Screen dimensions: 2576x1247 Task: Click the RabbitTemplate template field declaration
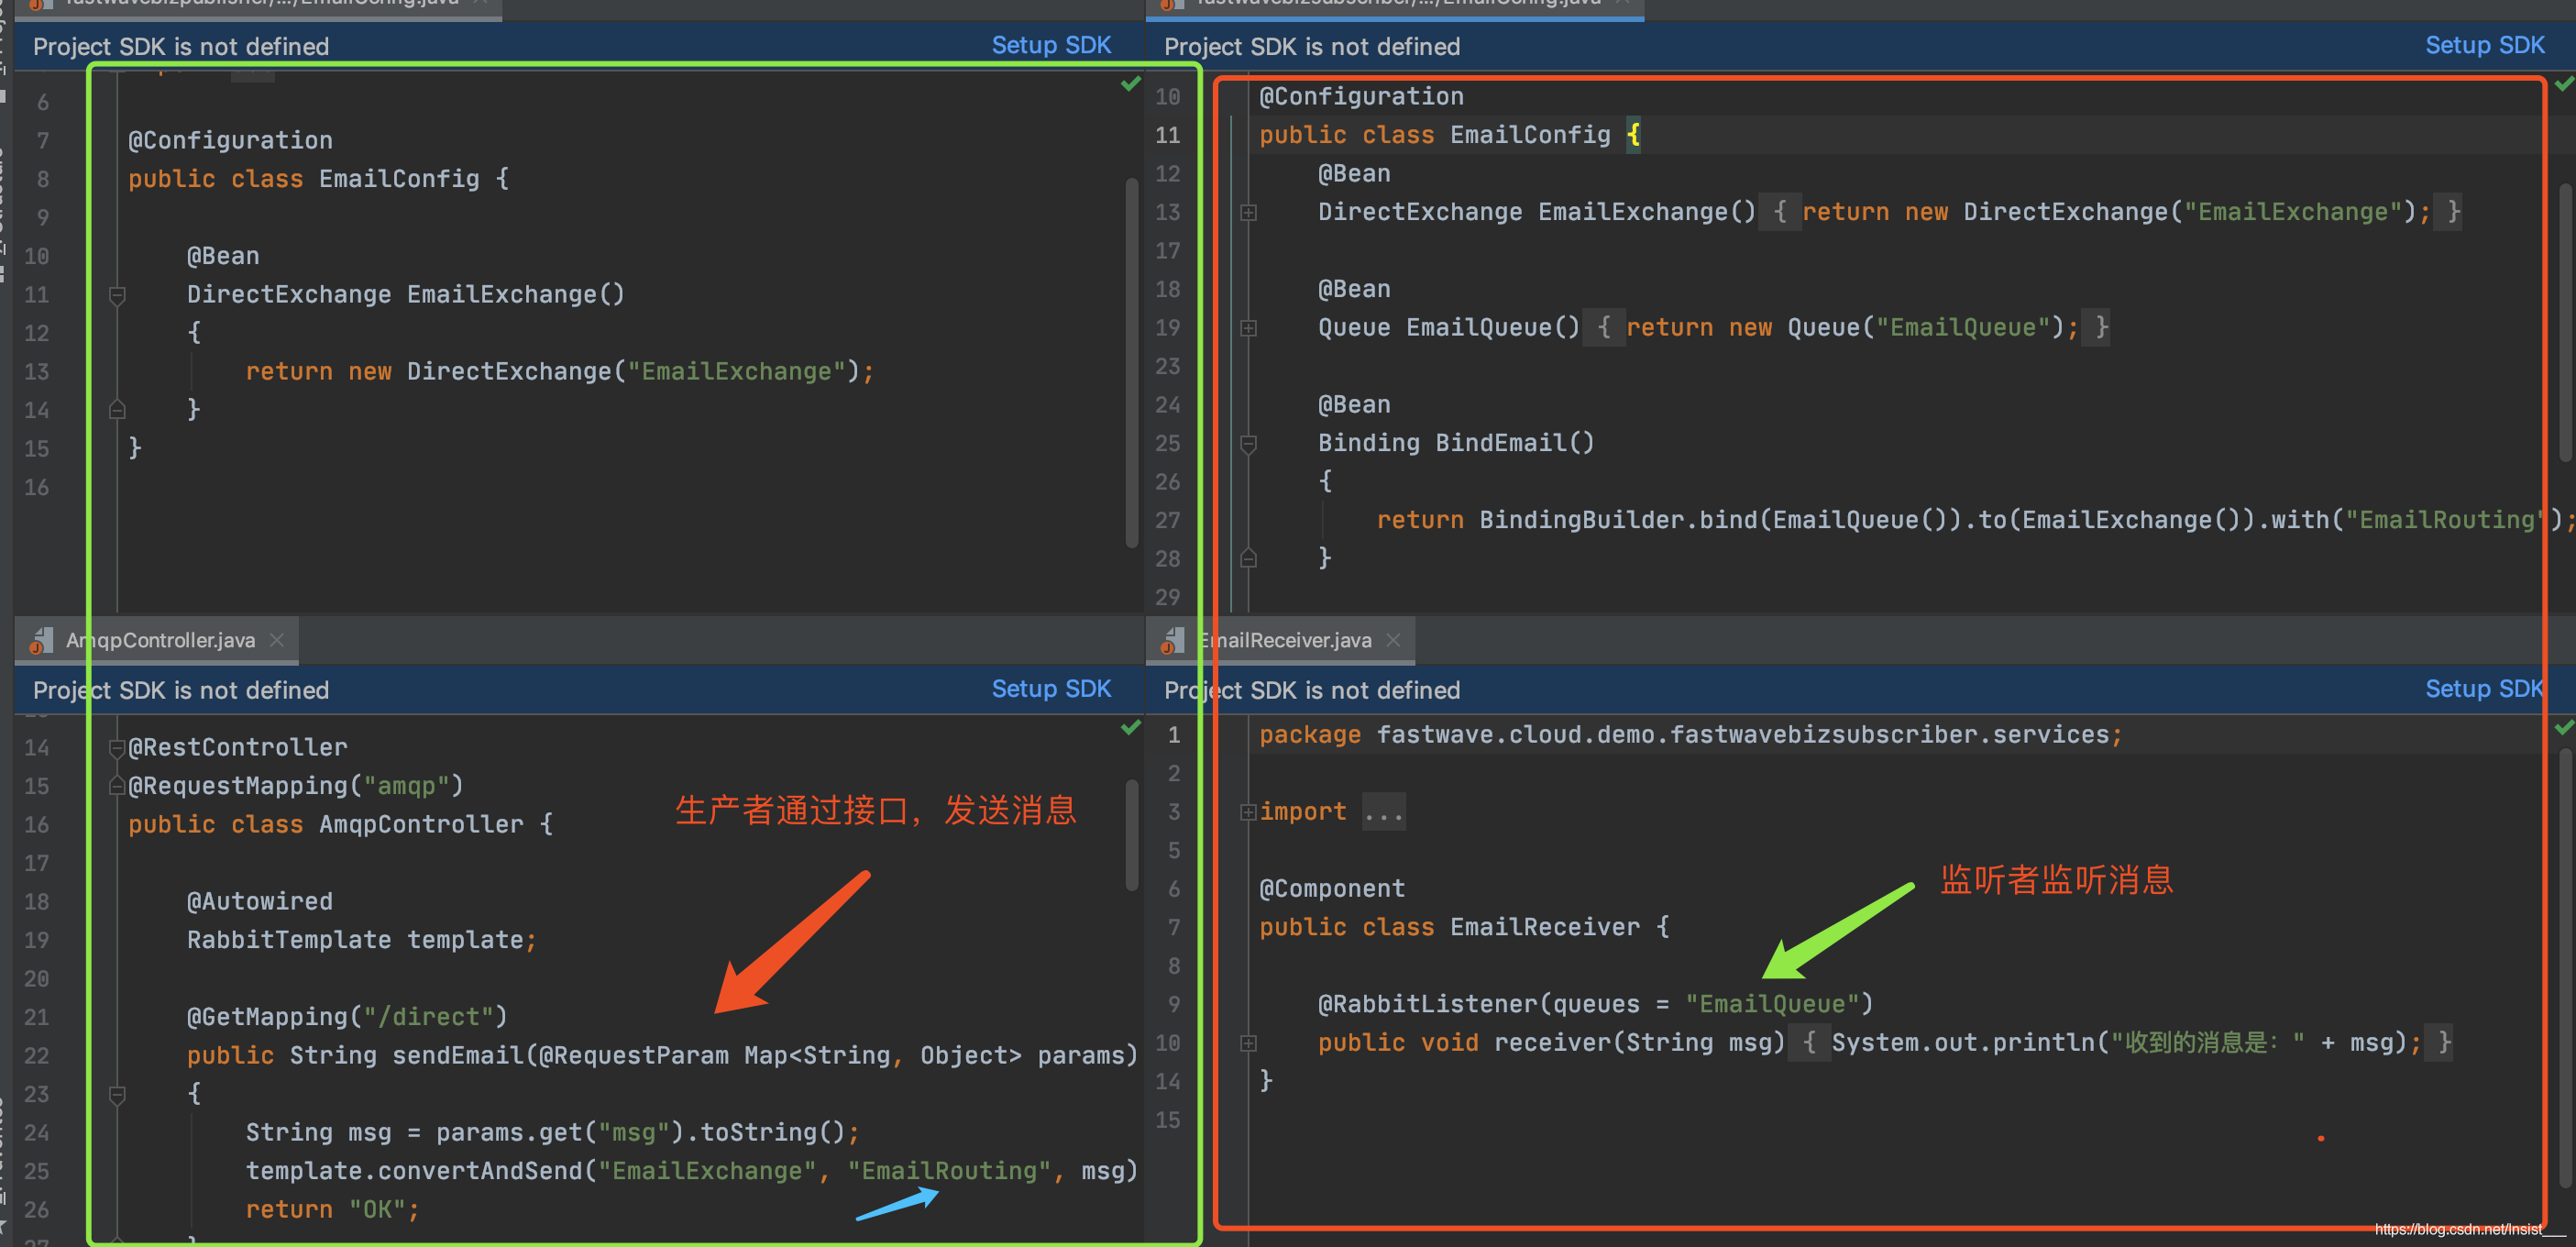pyautogui.click(x=362, y=940)
